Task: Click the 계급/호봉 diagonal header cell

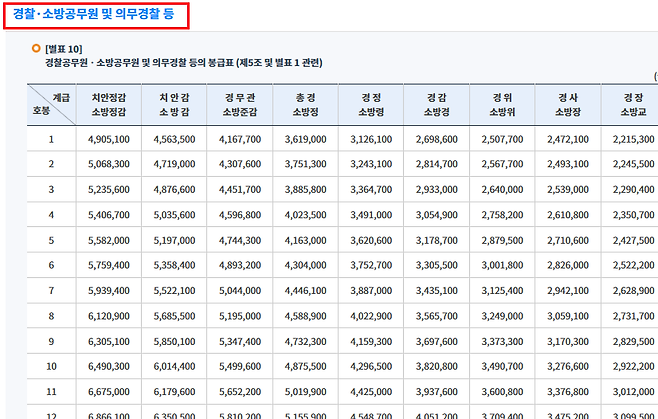Action: [x=52, y=104]
